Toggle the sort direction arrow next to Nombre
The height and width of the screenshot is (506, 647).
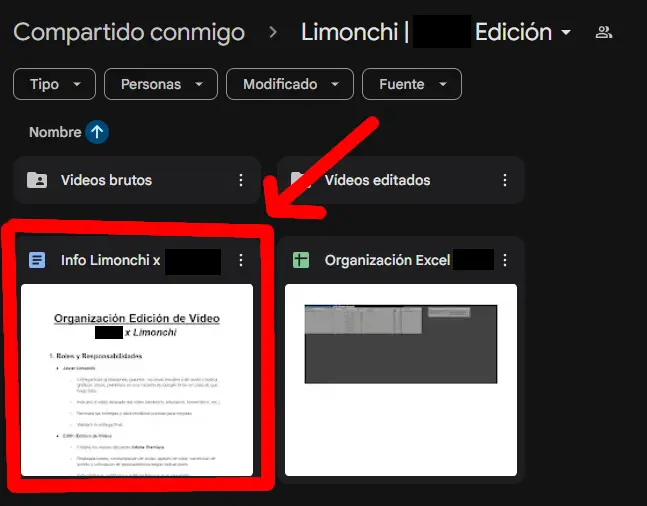point(97,132)
